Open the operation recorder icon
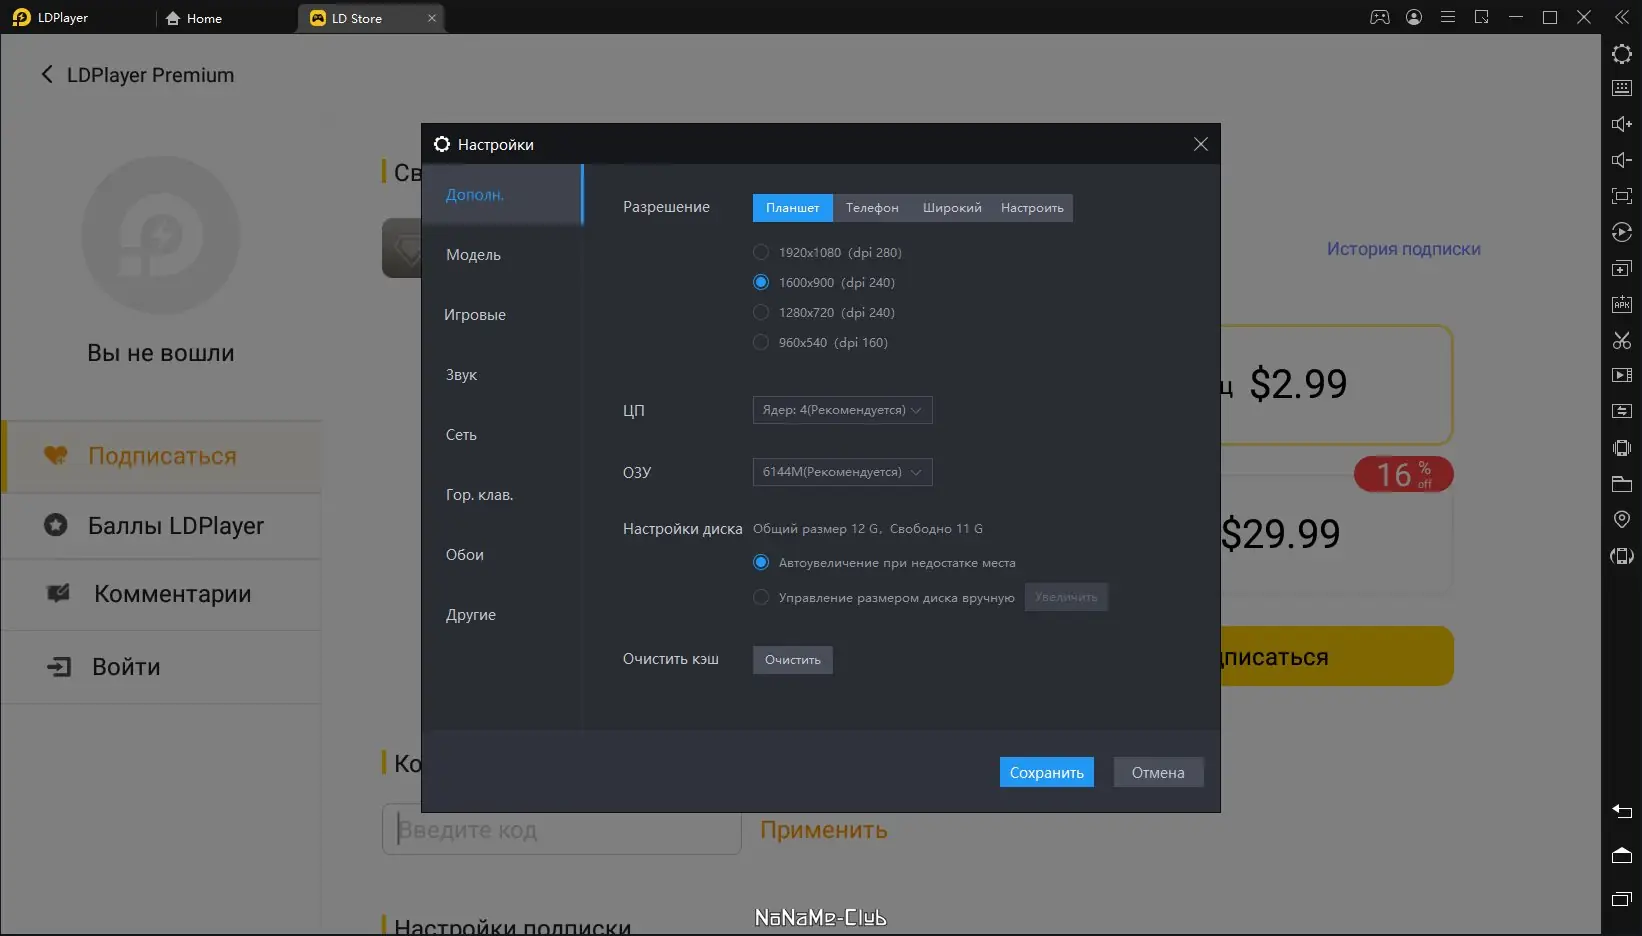 click(x=1622, y=232)
